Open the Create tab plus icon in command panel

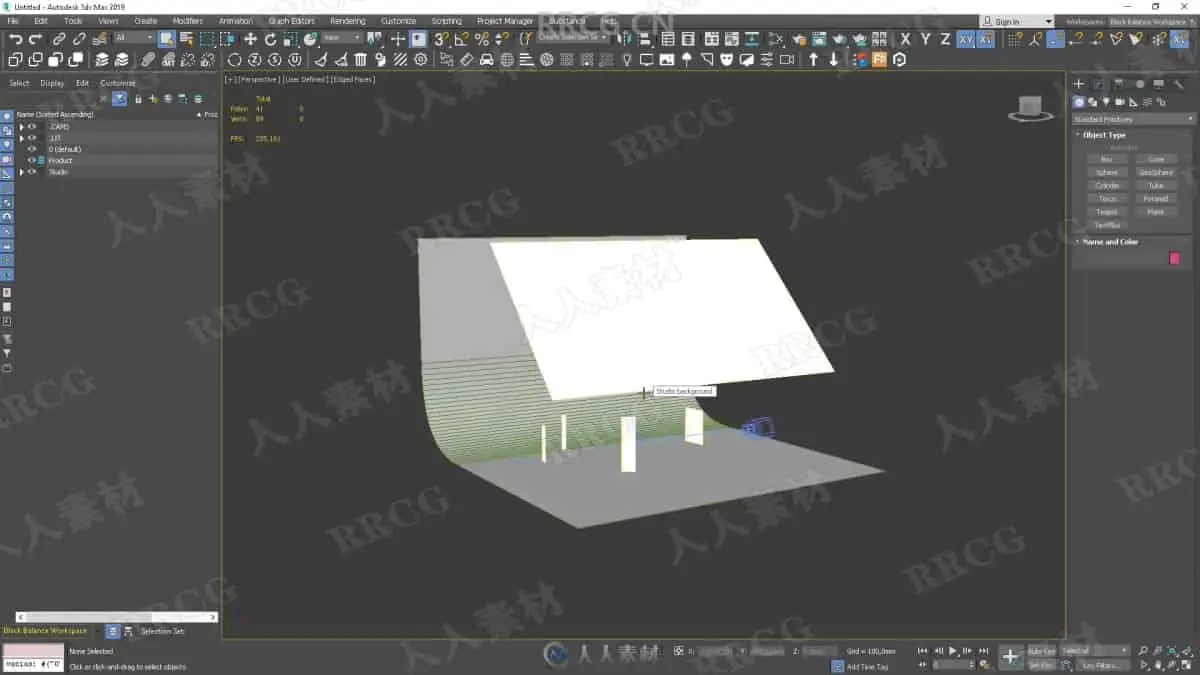click(1079, 84)
